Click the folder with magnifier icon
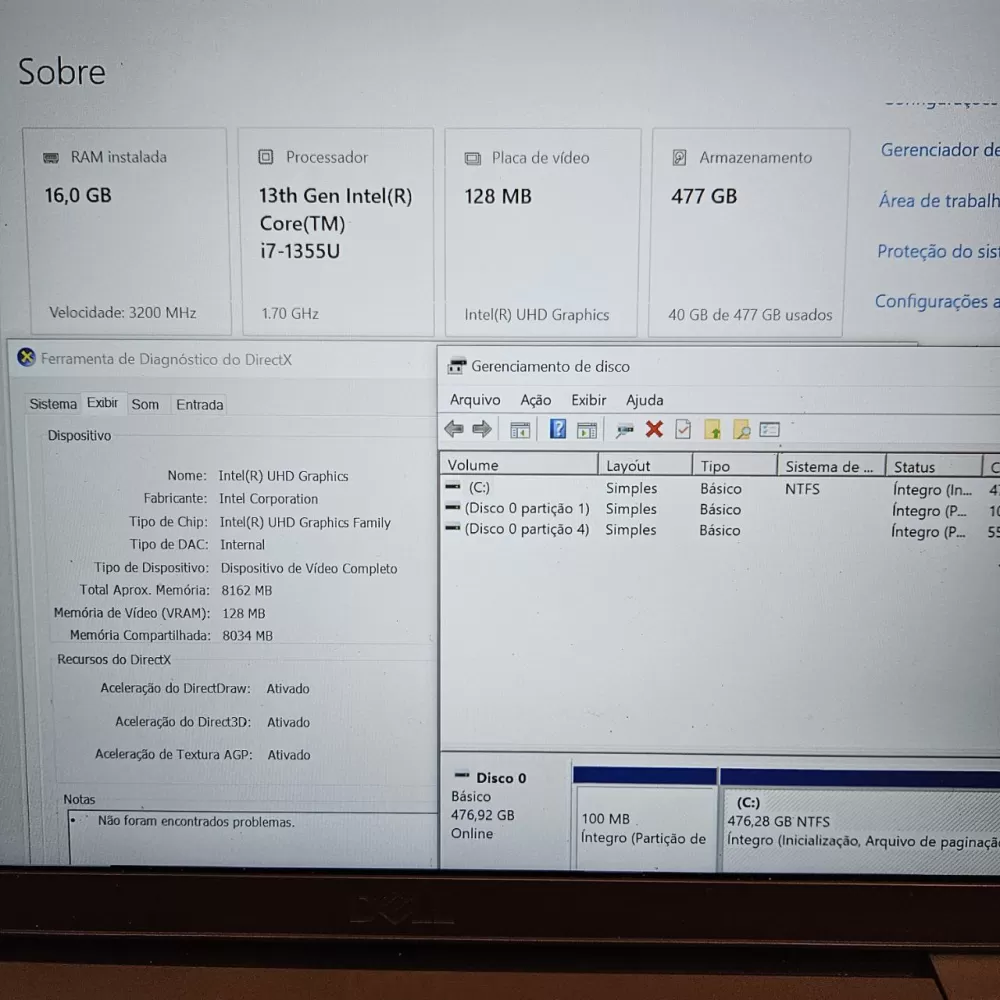1000x1000 pixels. point(741,430)
